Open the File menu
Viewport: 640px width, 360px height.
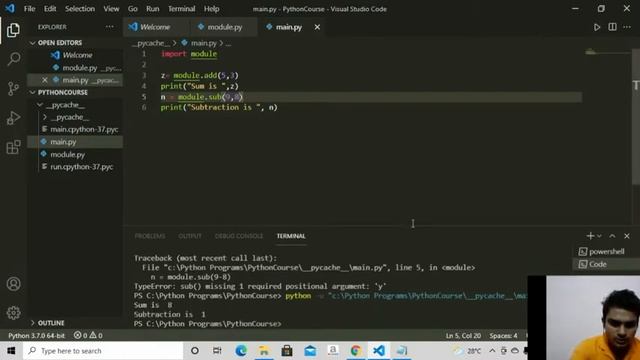tap(29, 9)
